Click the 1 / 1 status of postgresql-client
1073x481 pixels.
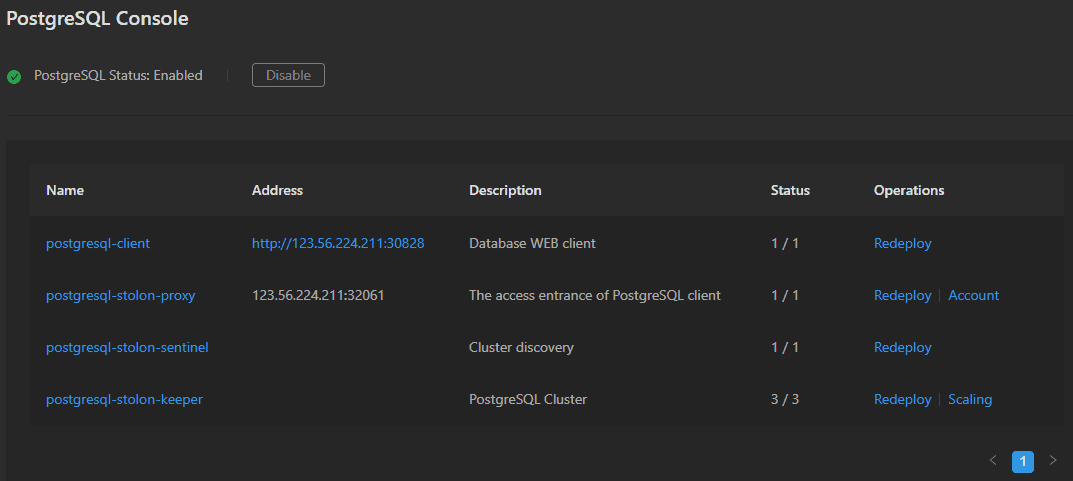[x=785, y=243]
